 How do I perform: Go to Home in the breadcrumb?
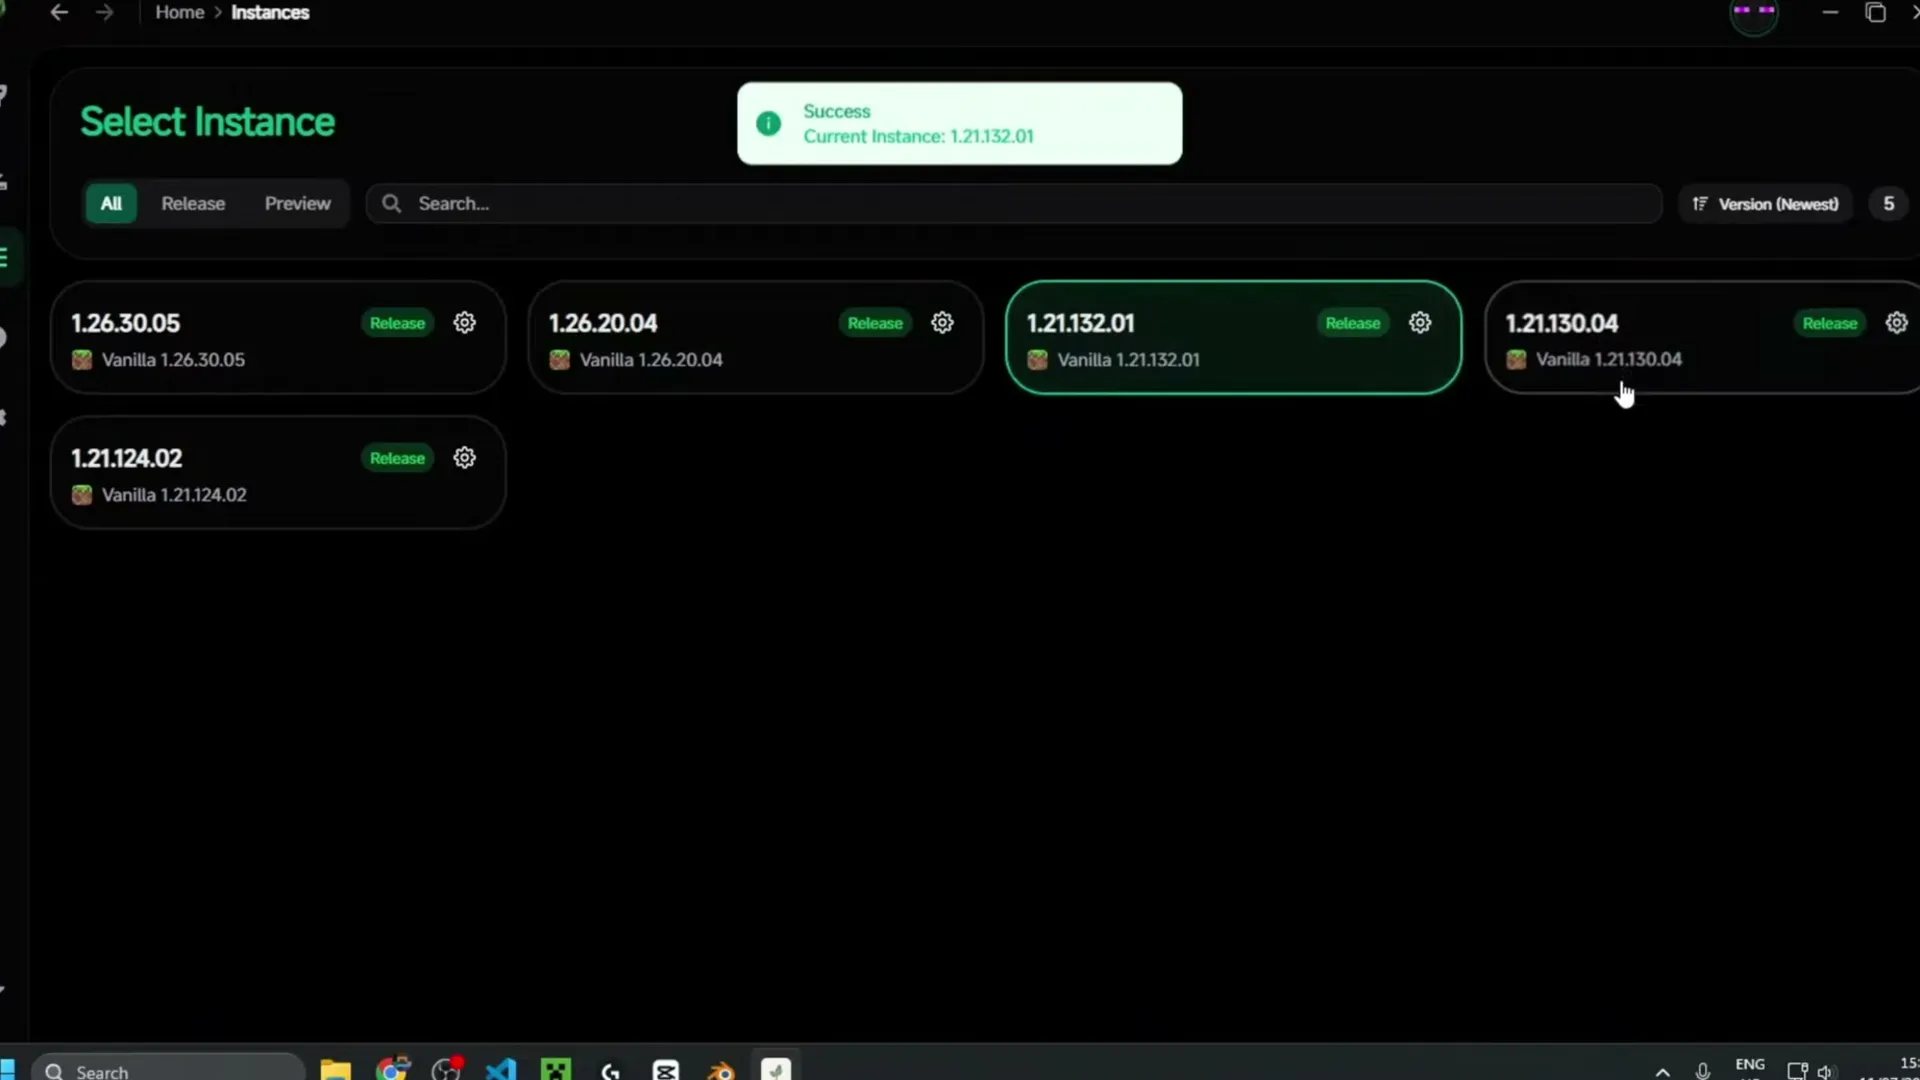coord(179,12)
